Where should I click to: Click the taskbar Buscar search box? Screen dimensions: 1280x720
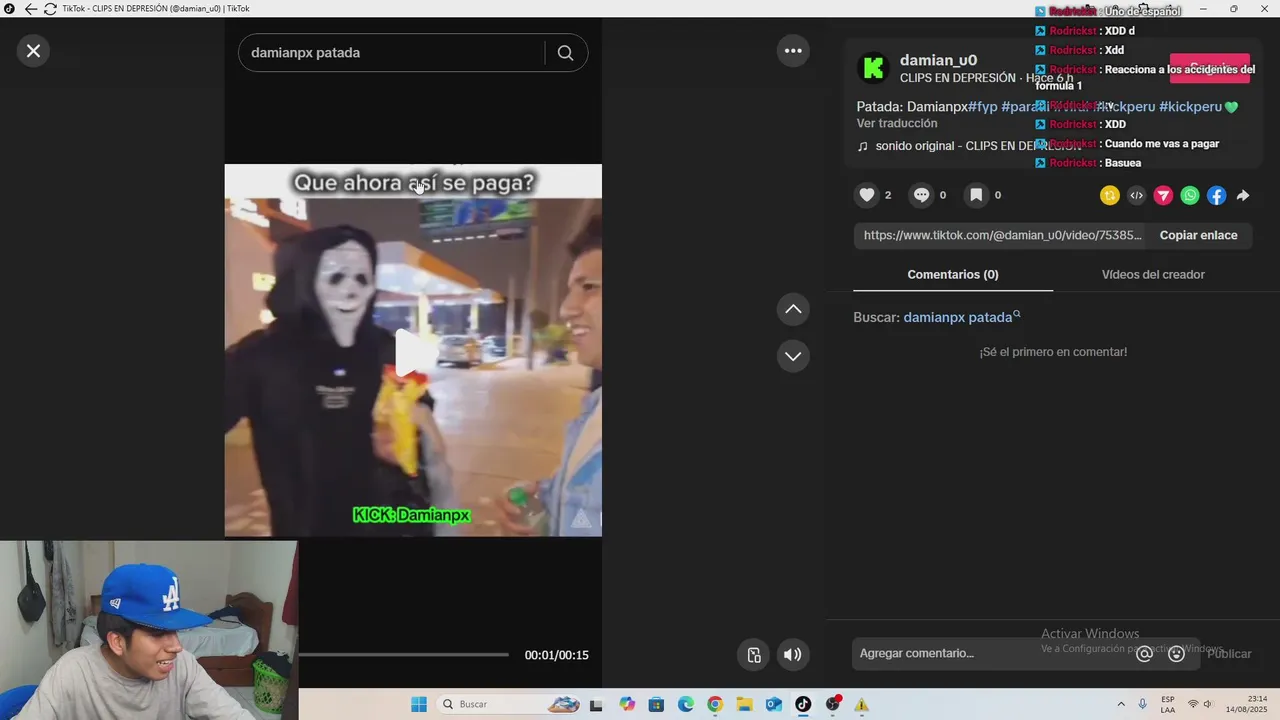pos(510,704)
